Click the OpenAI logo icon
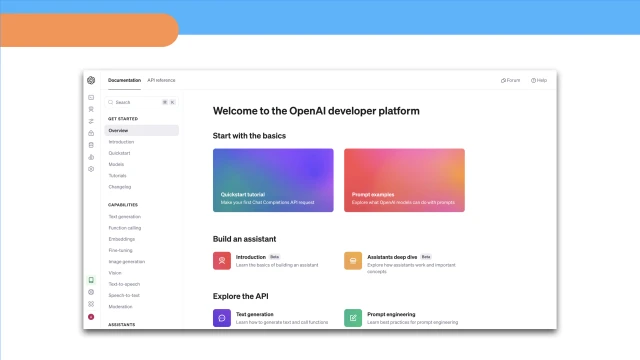 [x=91, y=80]
